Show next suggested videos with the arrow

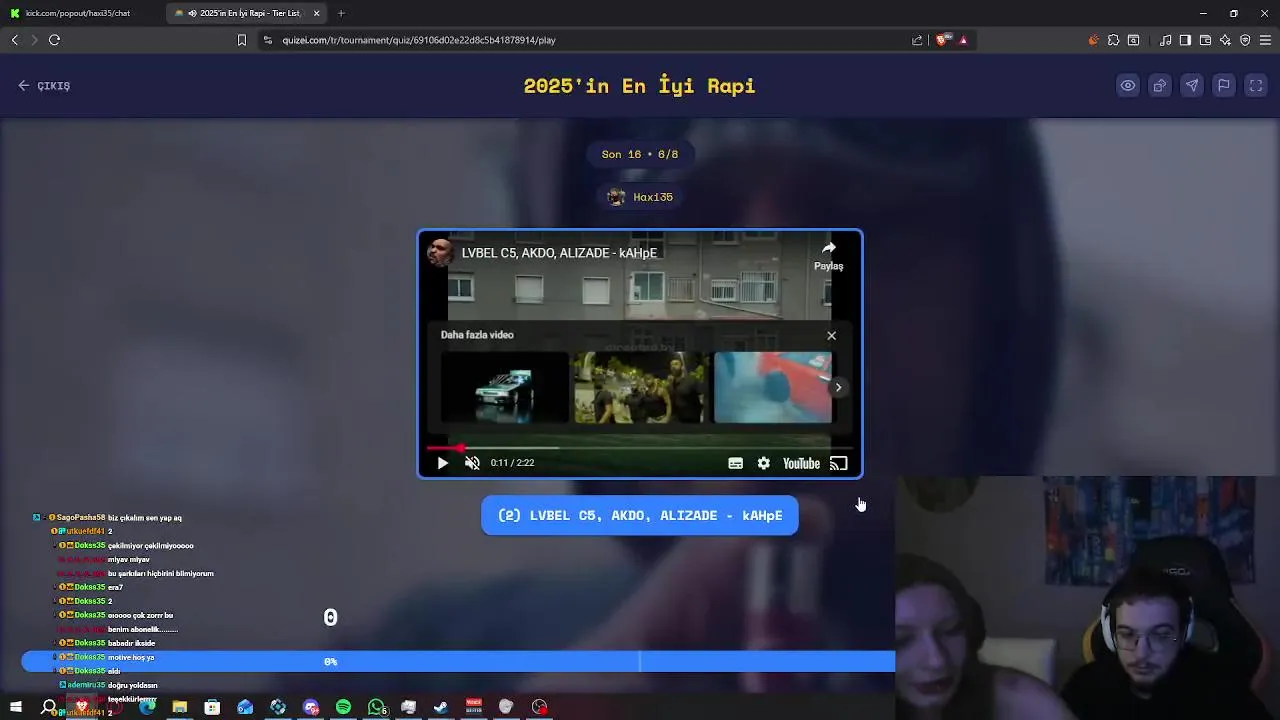pos(838,388)
